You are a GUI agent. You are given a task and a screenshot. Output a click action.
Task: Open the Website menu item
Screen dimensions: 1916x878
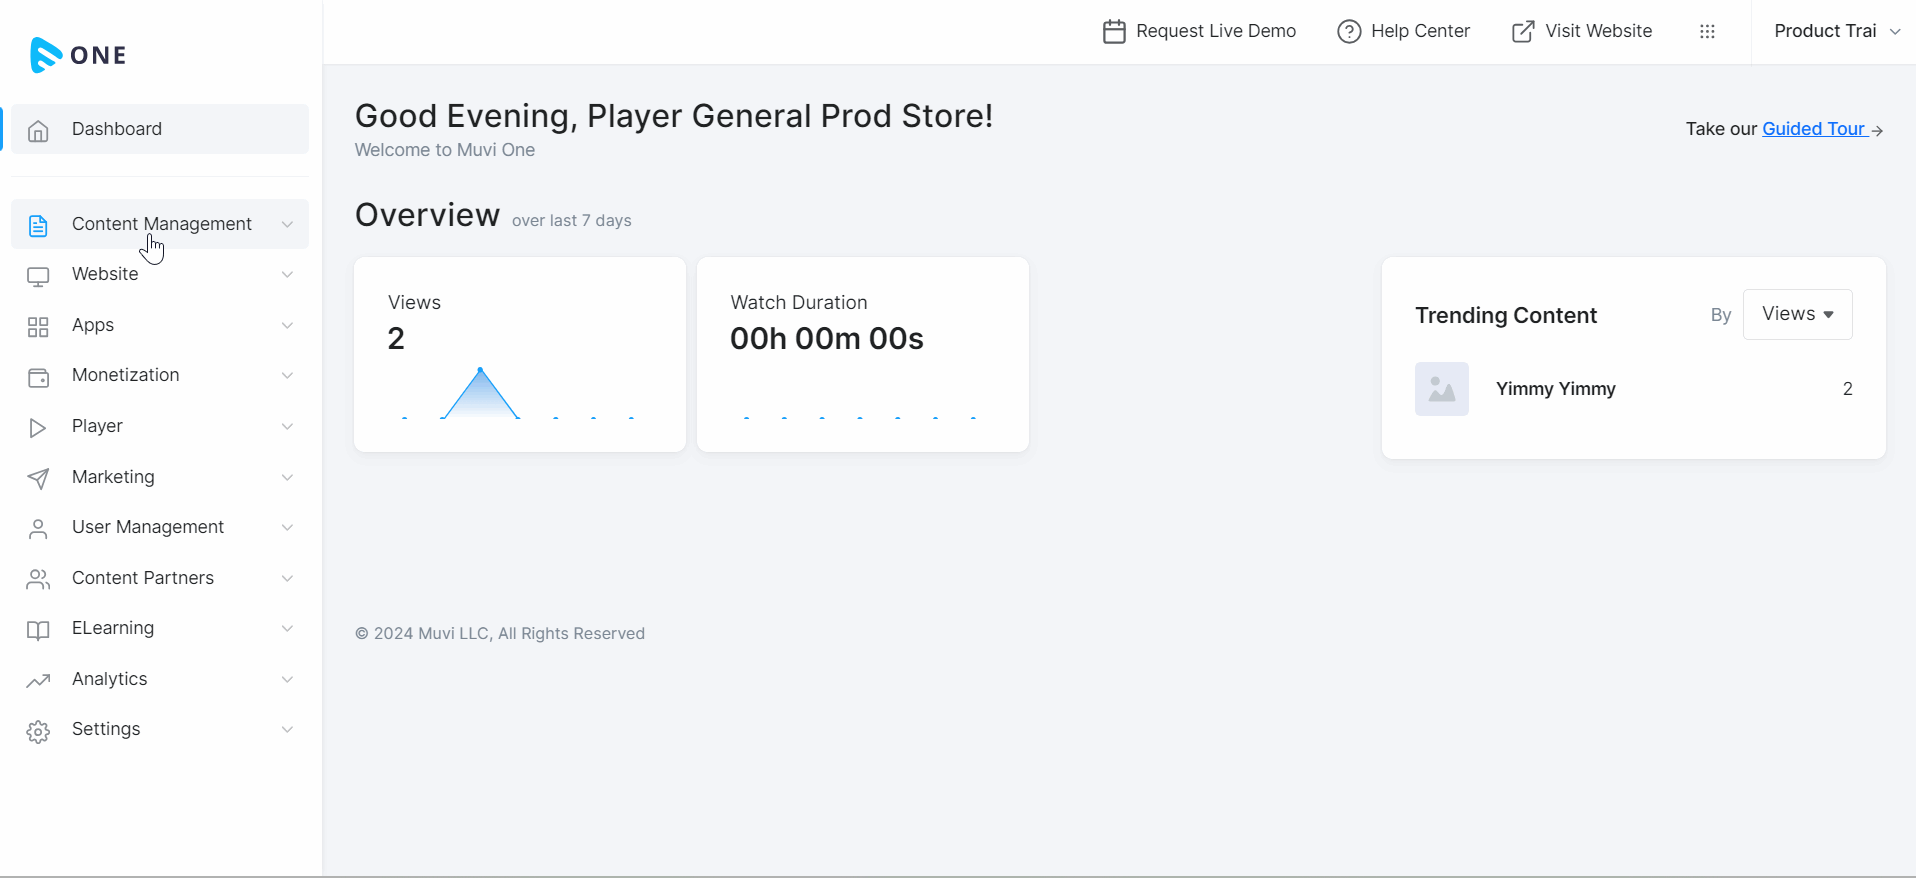click(x=105, y=274)
